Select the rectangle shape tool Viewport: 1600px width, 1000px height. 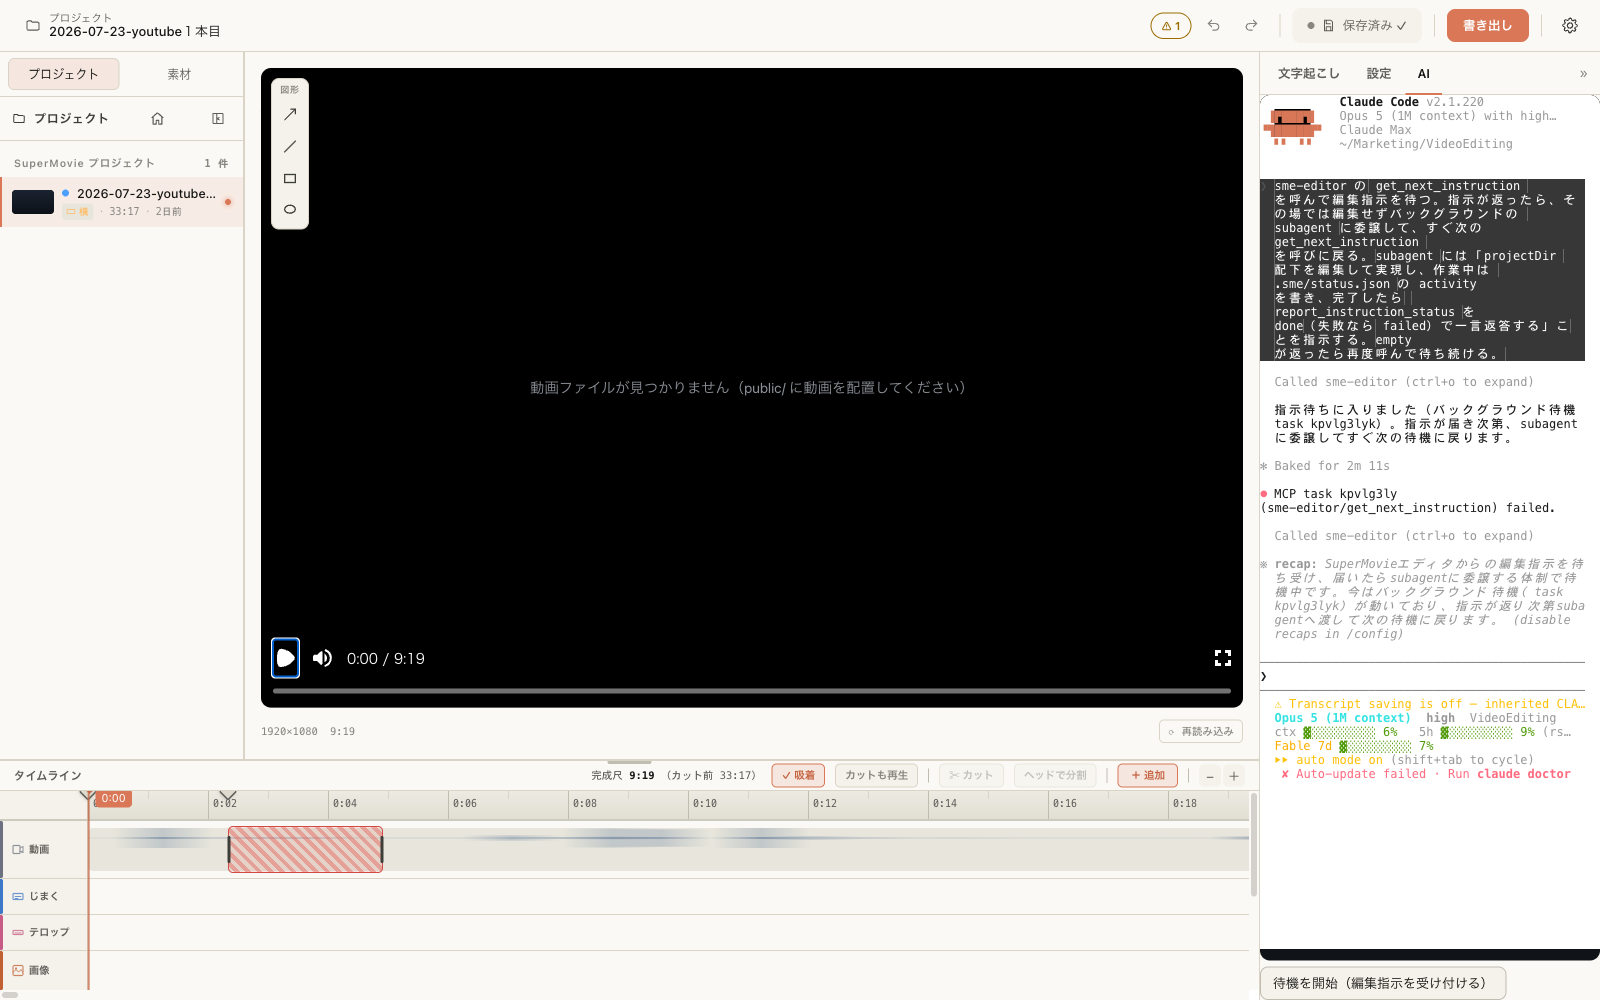(290, 179)
